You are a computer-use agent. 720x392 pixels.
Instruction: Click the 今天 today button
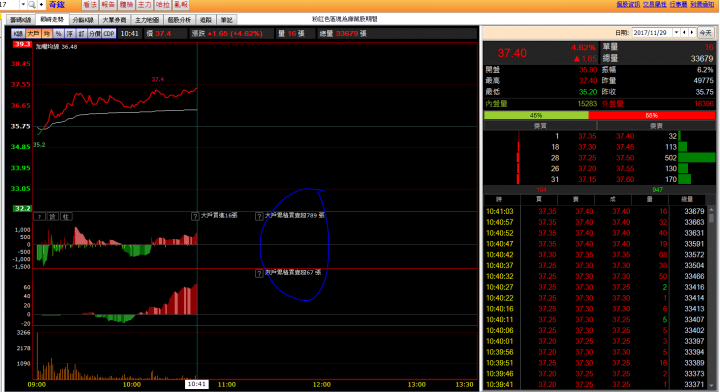point(705,33)
